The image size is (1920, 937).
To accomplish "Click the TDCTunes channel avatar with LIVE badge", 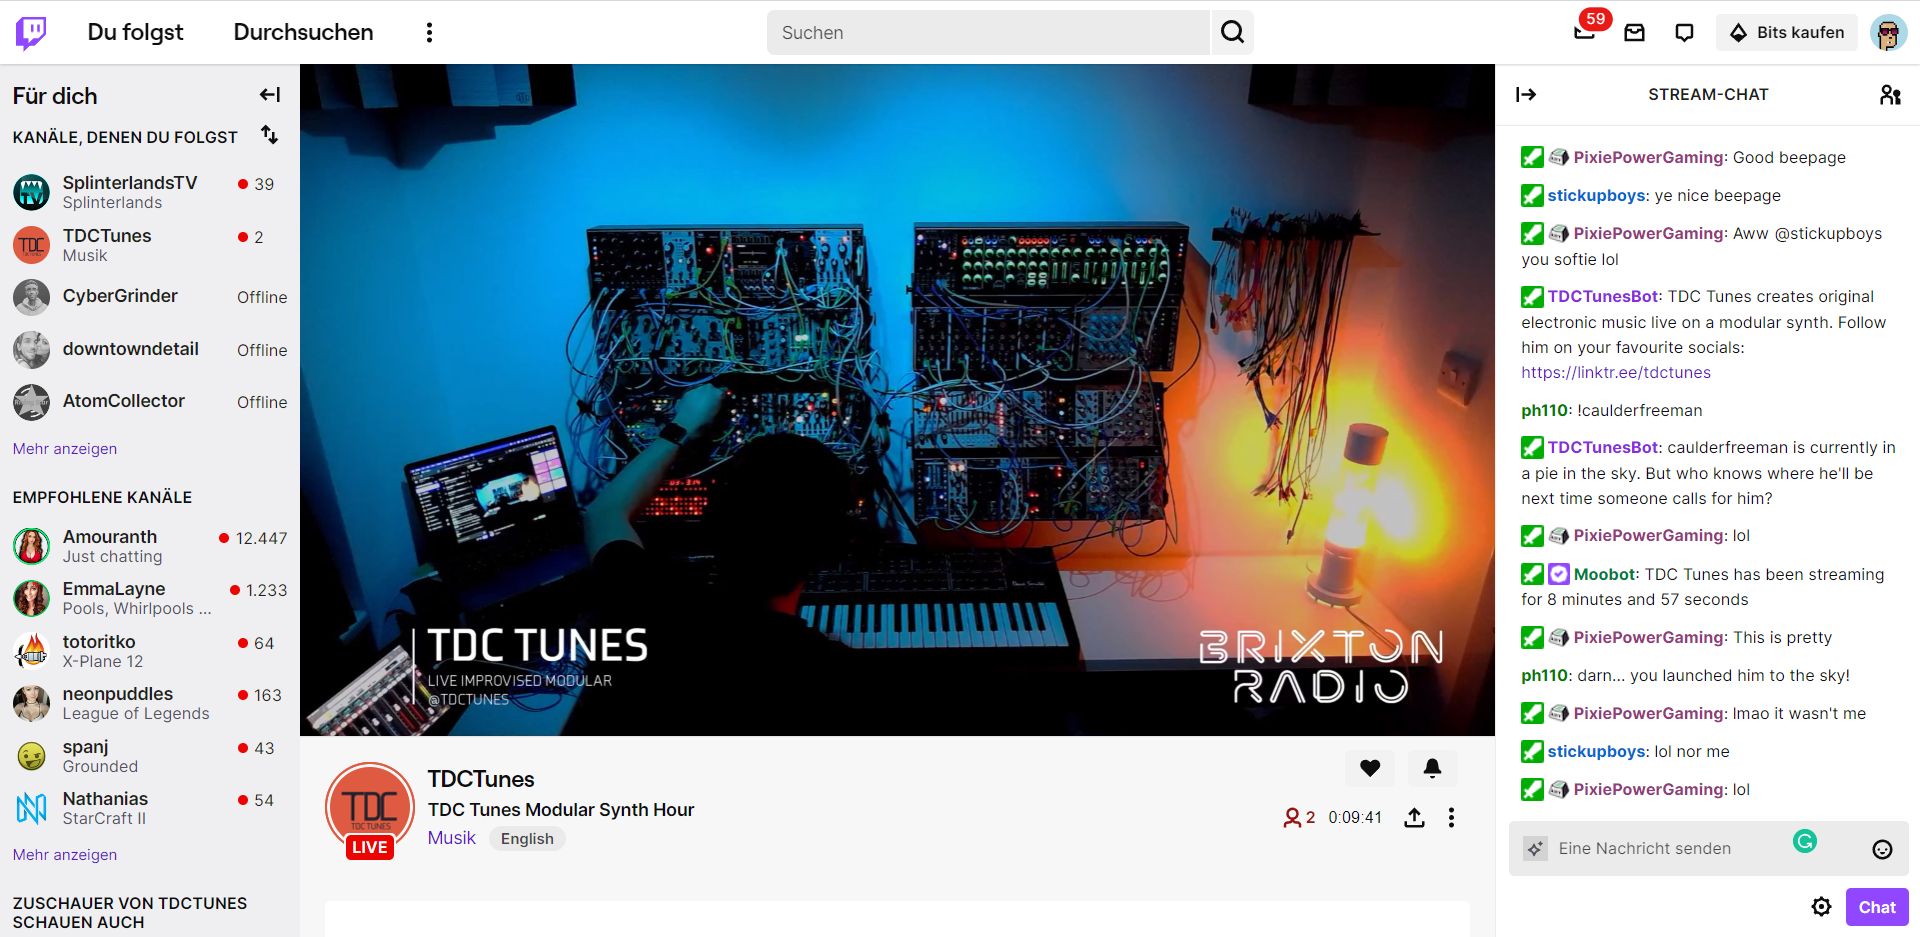I will tap(370, 809).
